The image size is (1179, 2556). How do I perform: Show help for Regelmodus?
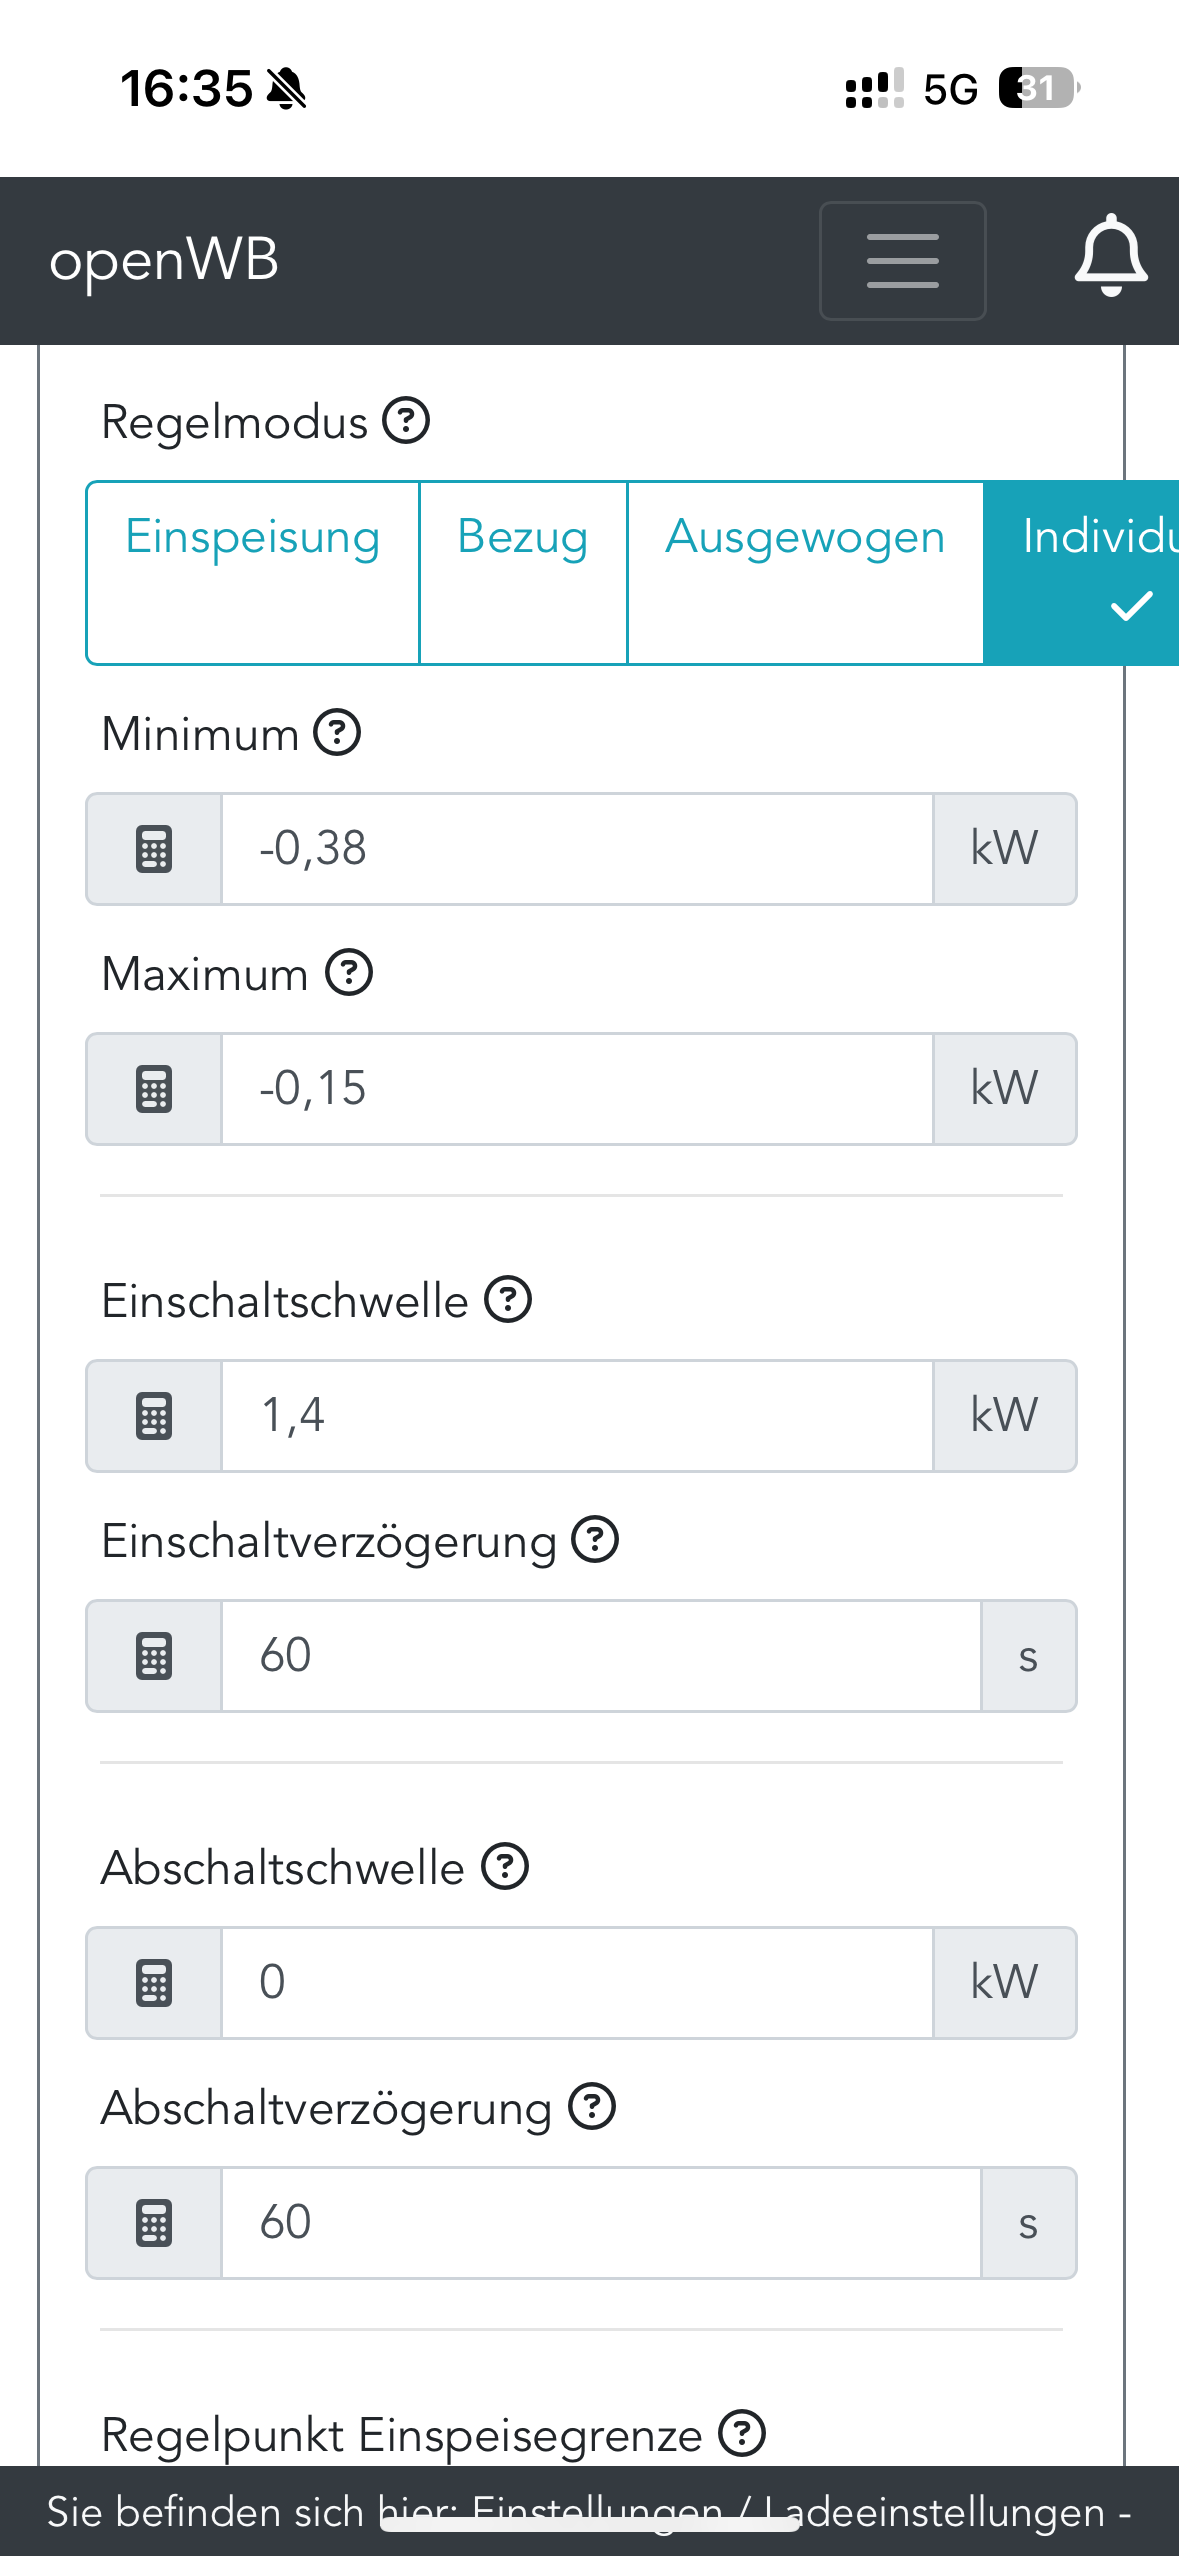click(407, 421)
